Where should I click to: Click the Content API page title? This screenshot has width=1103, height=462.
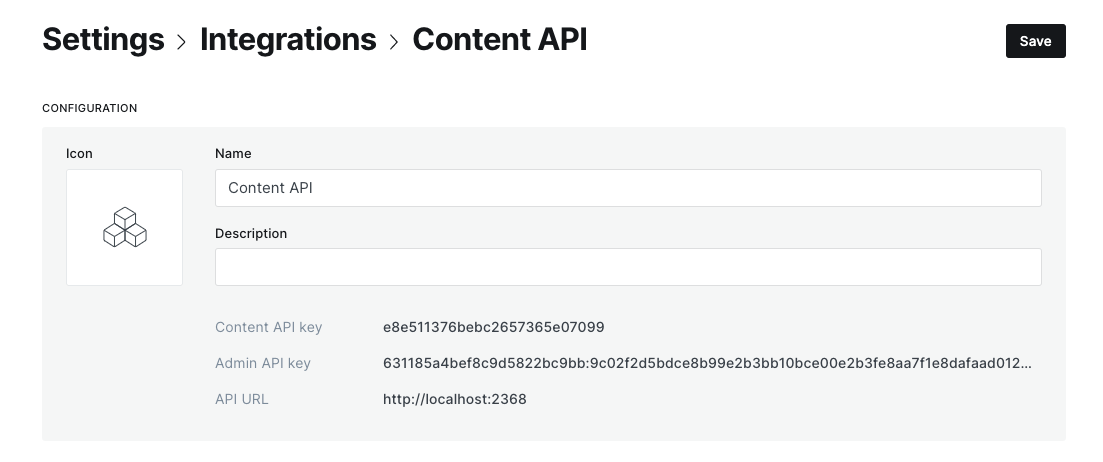pos(499,39)
